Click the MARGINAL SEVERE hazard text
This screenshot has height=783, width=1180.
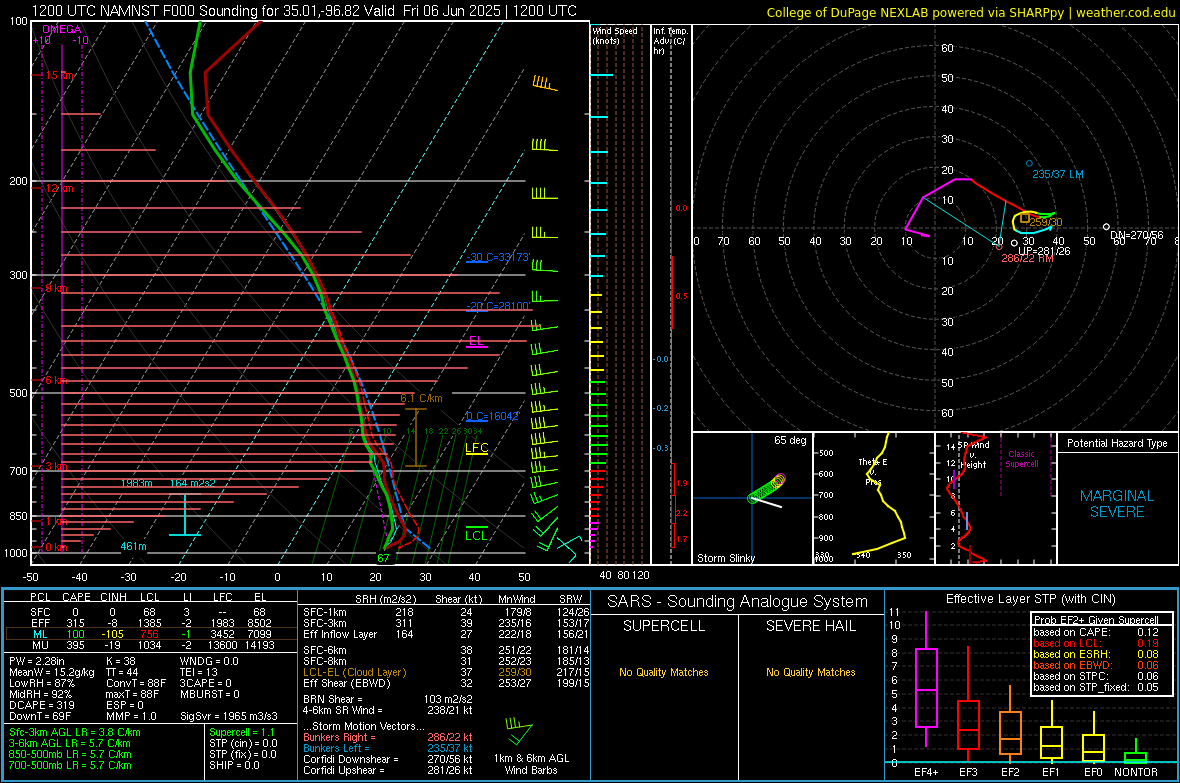[1117, 504]
